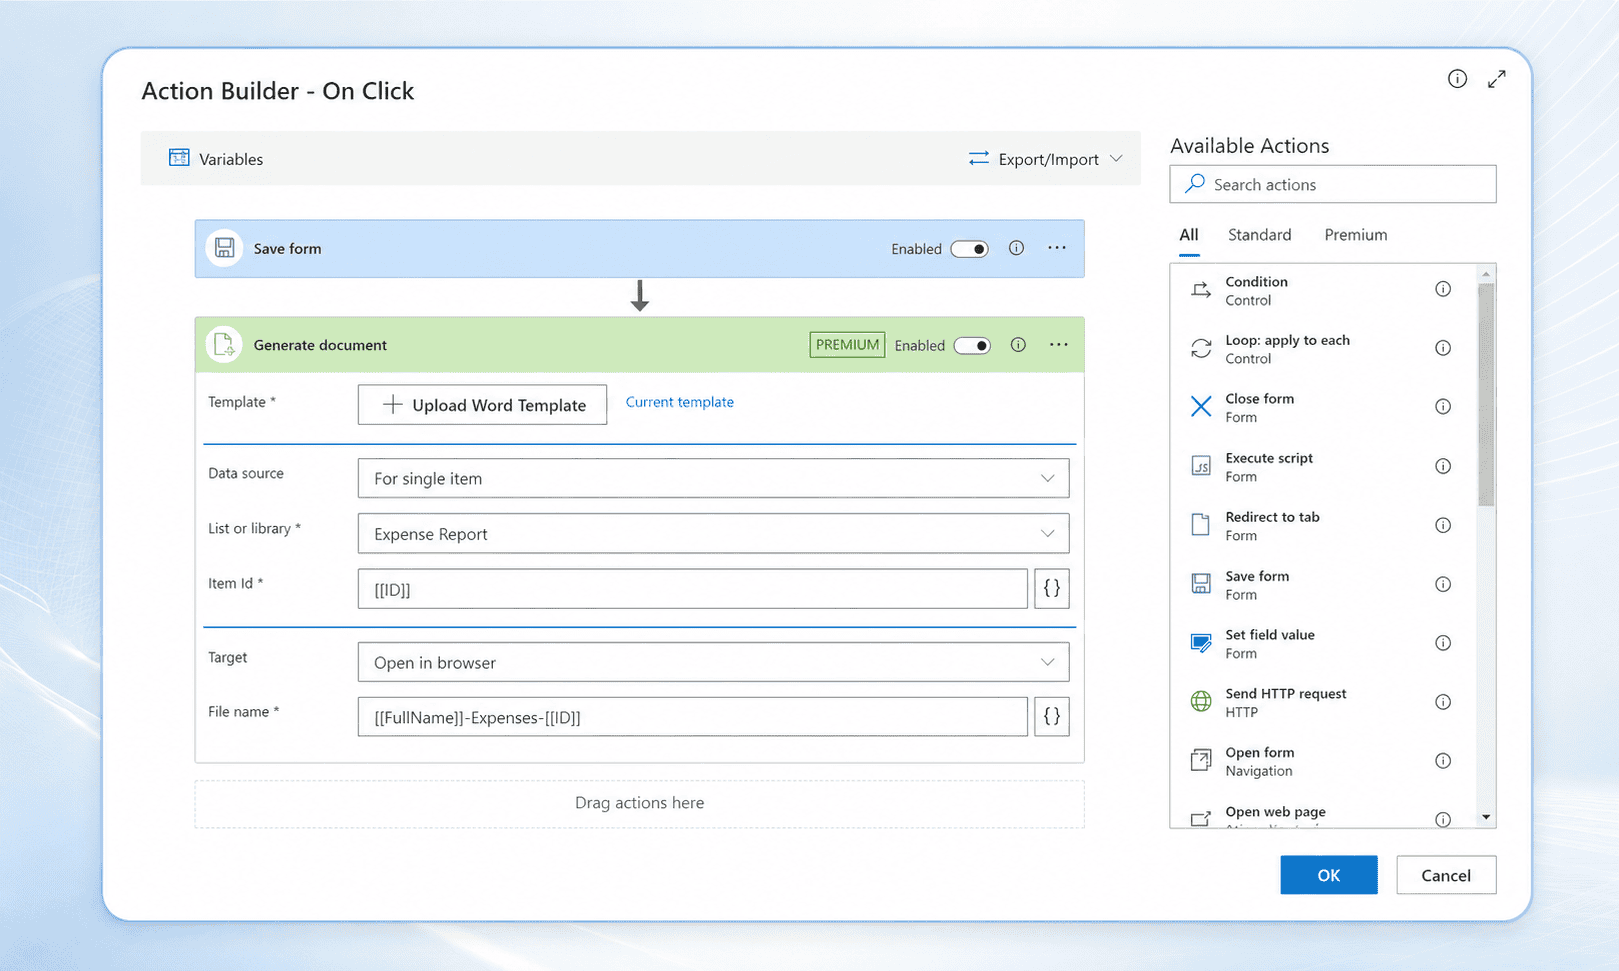Image resolution: width=1619 pixels, height=971 pixels.
Task: Show info for Send HTTP request action
Action: pyautogui.click(x=1443, y=702)
